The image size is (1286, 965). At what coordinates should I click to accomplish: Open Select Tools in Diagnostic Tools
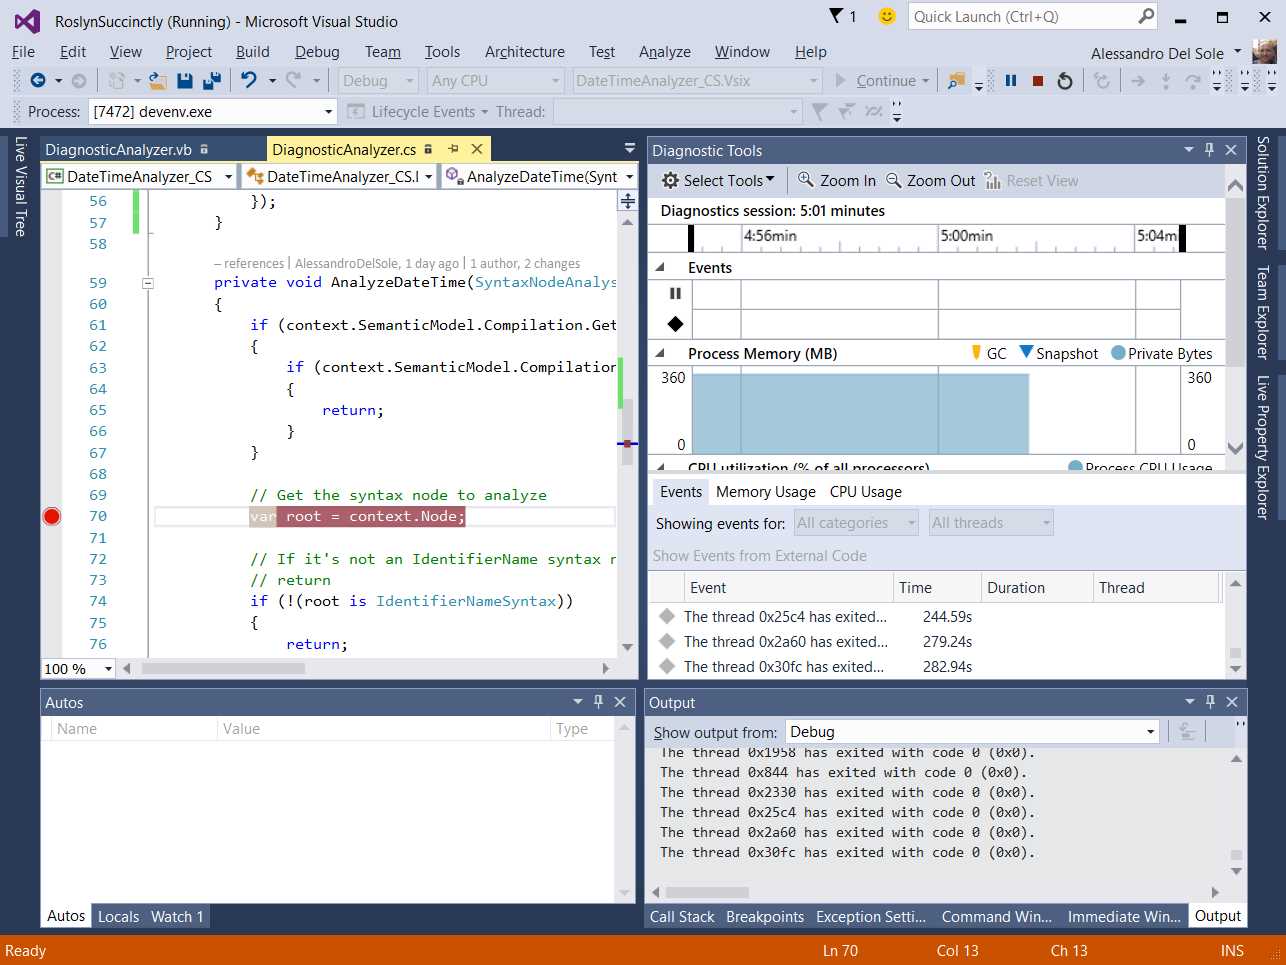pyautogui.click(x=717, y=181)
